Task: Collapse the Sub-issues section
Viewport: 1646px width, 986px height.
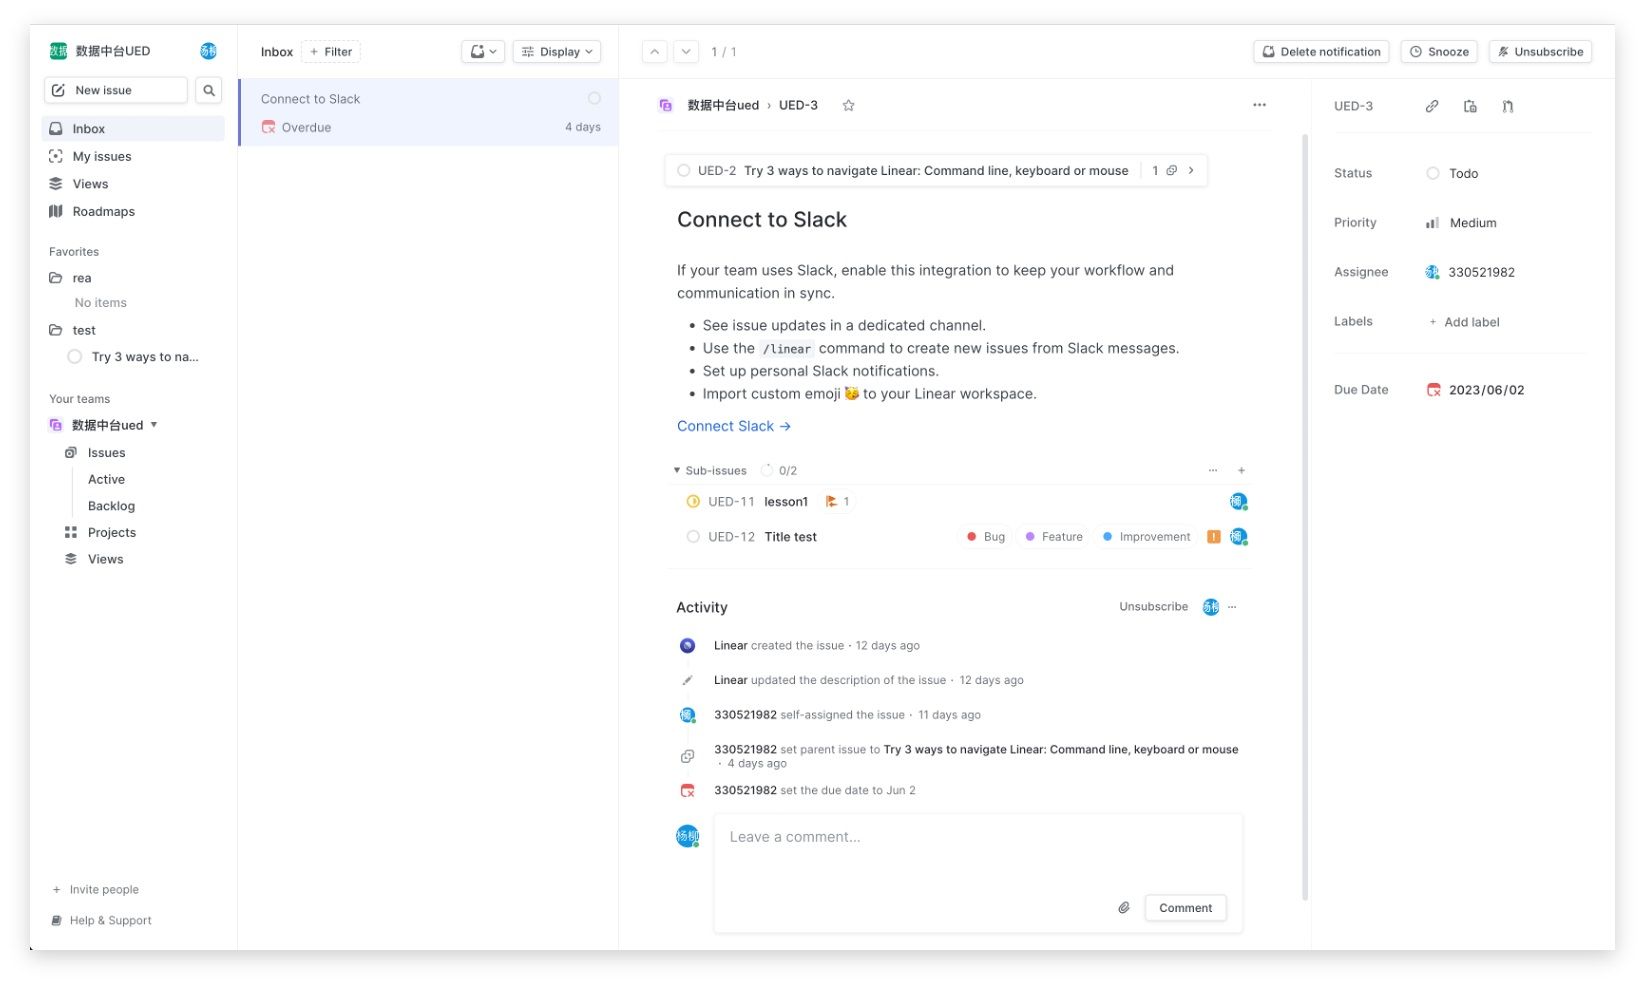Action: (x=677, y=470)
